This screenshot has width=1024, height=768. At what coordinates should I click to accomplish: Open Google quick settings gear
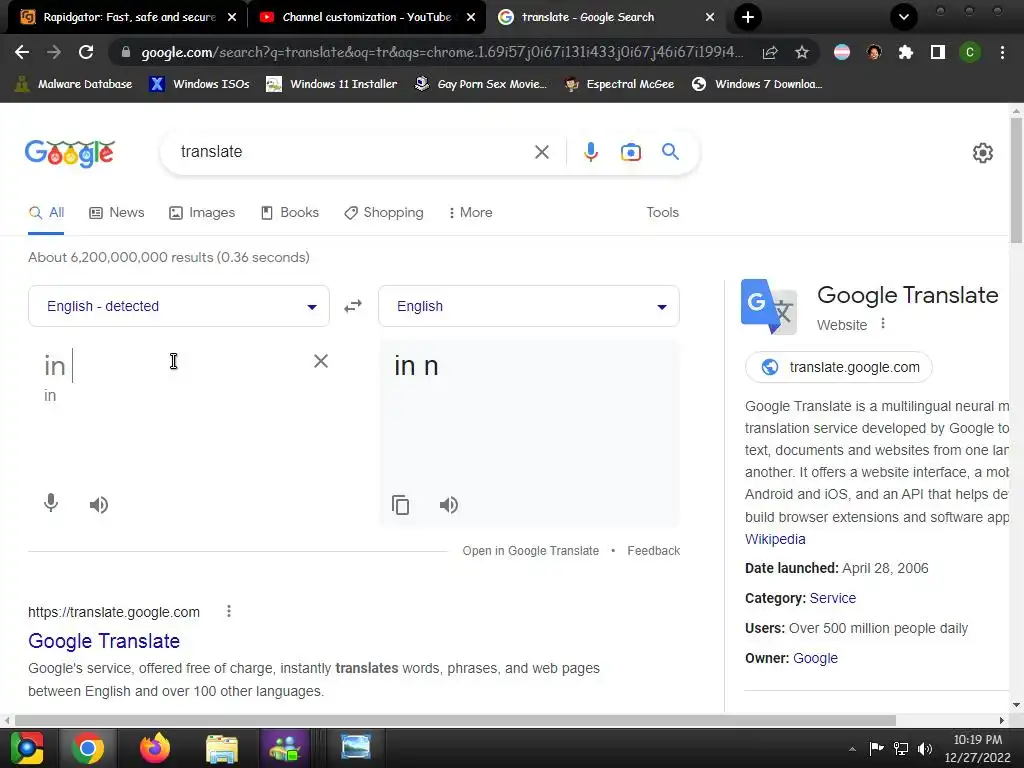pyautogui.click(x=983, y=153)
